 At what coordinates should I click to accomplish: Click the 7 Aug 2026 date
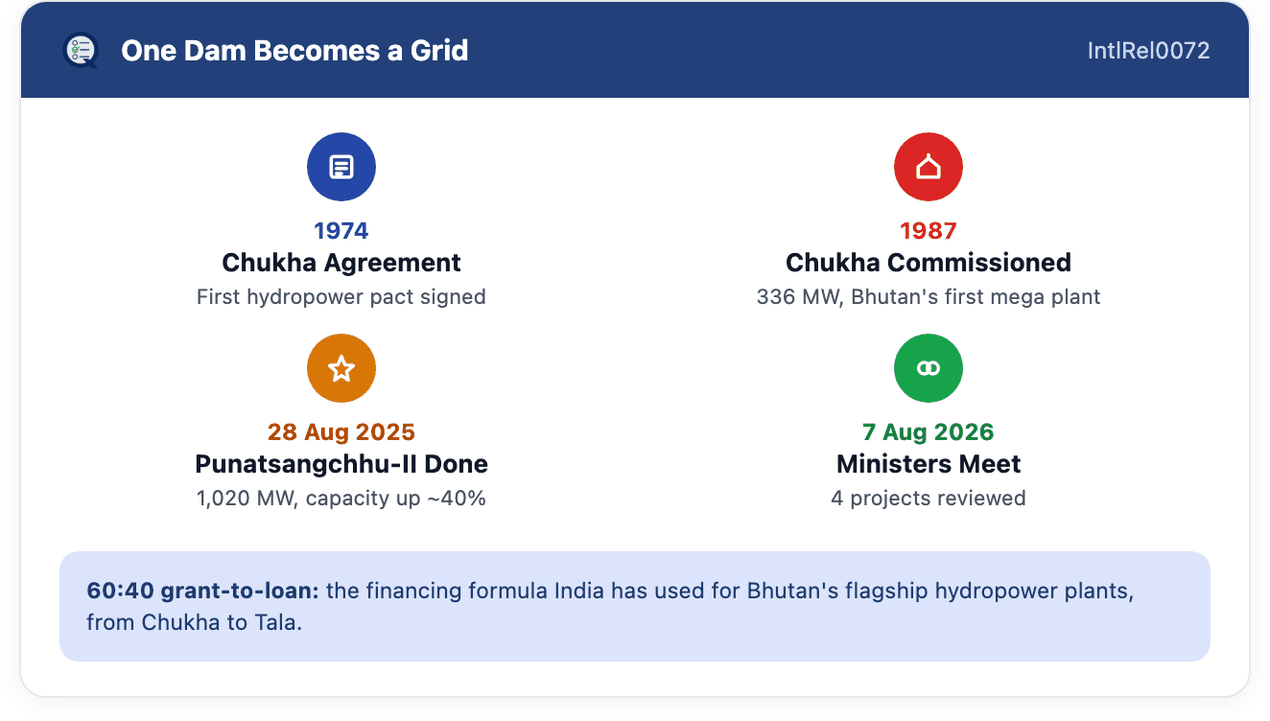point(928,432)
